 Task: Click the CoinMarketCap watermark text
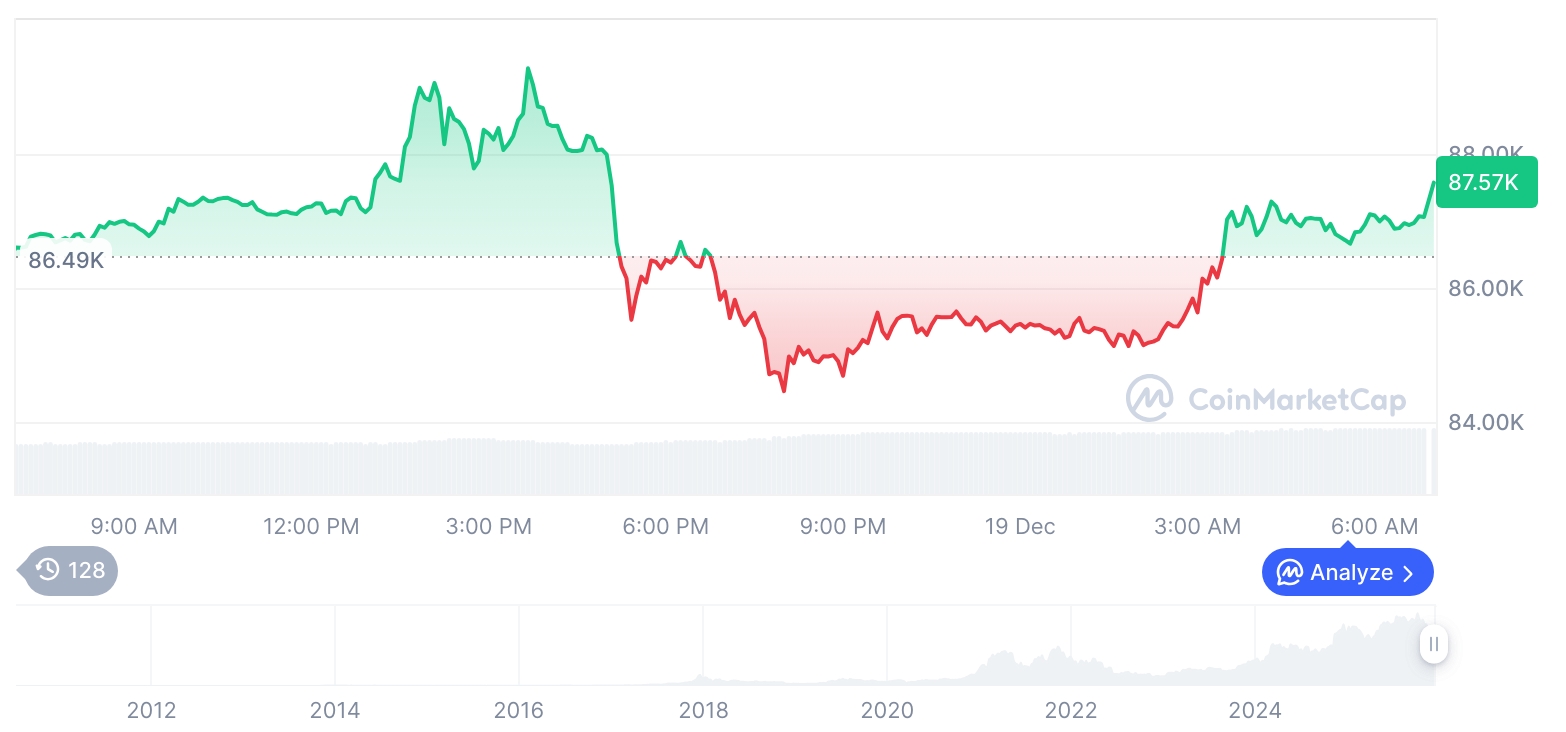coord(1296,400)
